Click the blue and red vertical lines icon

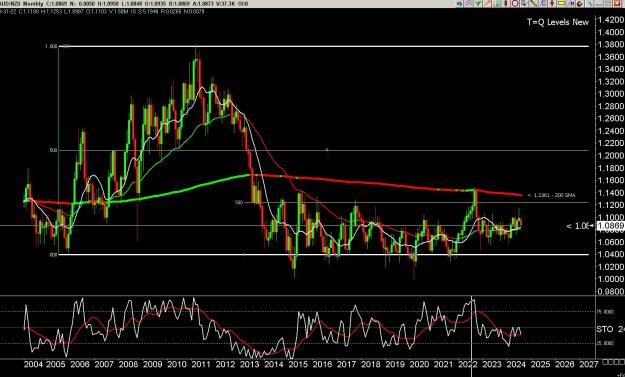542,4
